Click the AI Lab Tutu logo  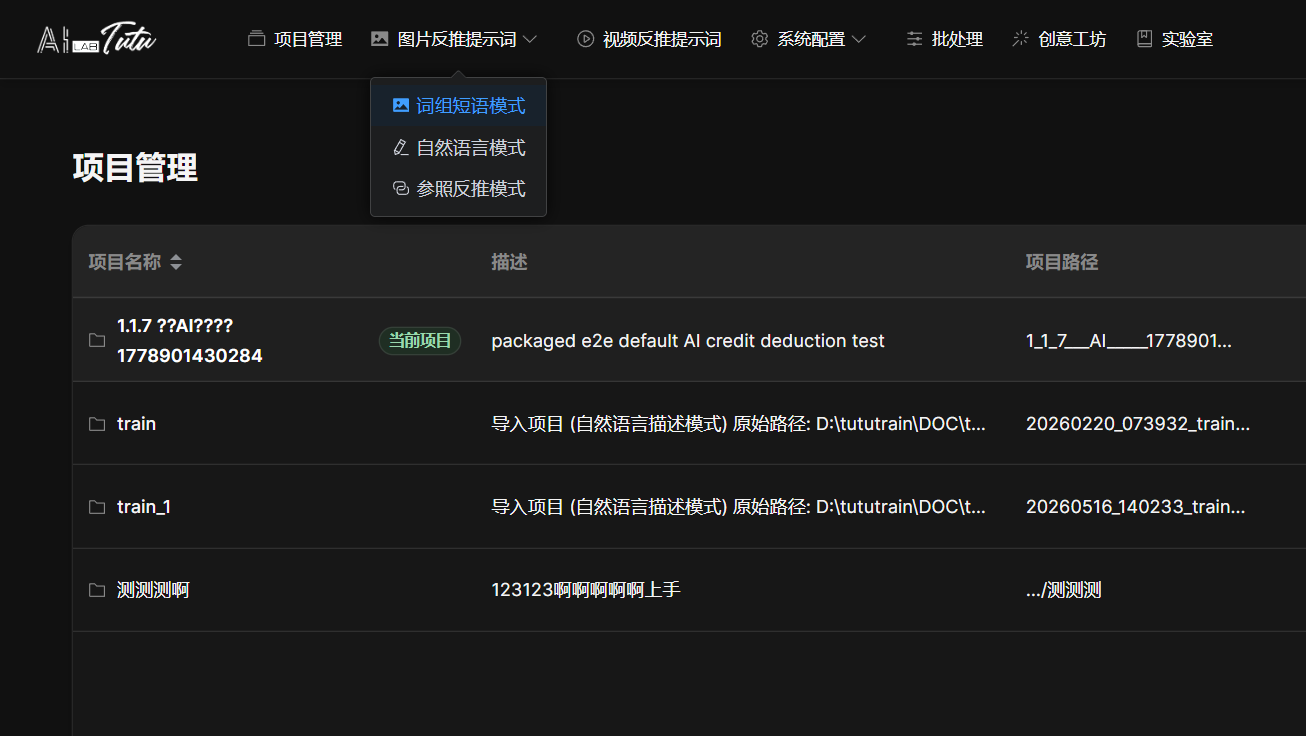[x=97, y=39]
